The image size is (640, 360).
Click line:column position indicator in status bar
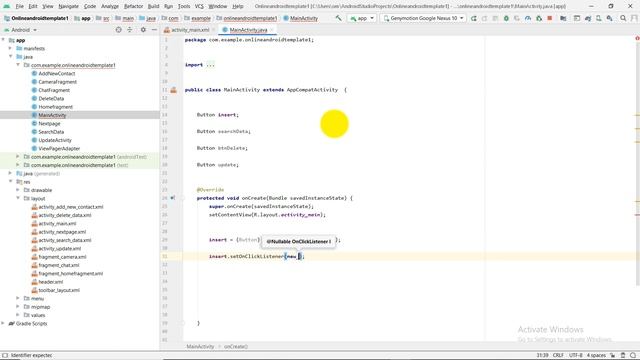tap(542, 356)
